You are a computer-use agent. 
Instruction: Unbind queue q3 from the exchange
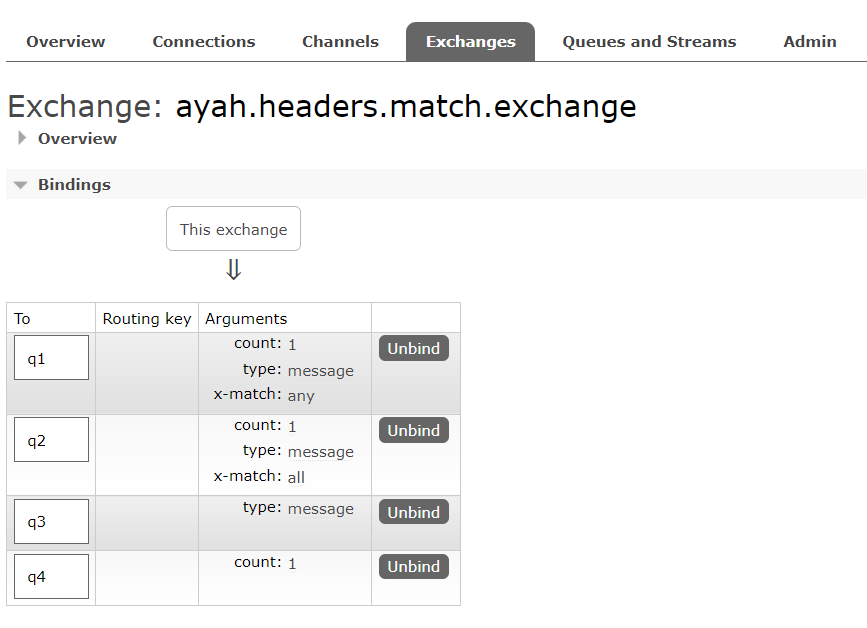point(413,511)
